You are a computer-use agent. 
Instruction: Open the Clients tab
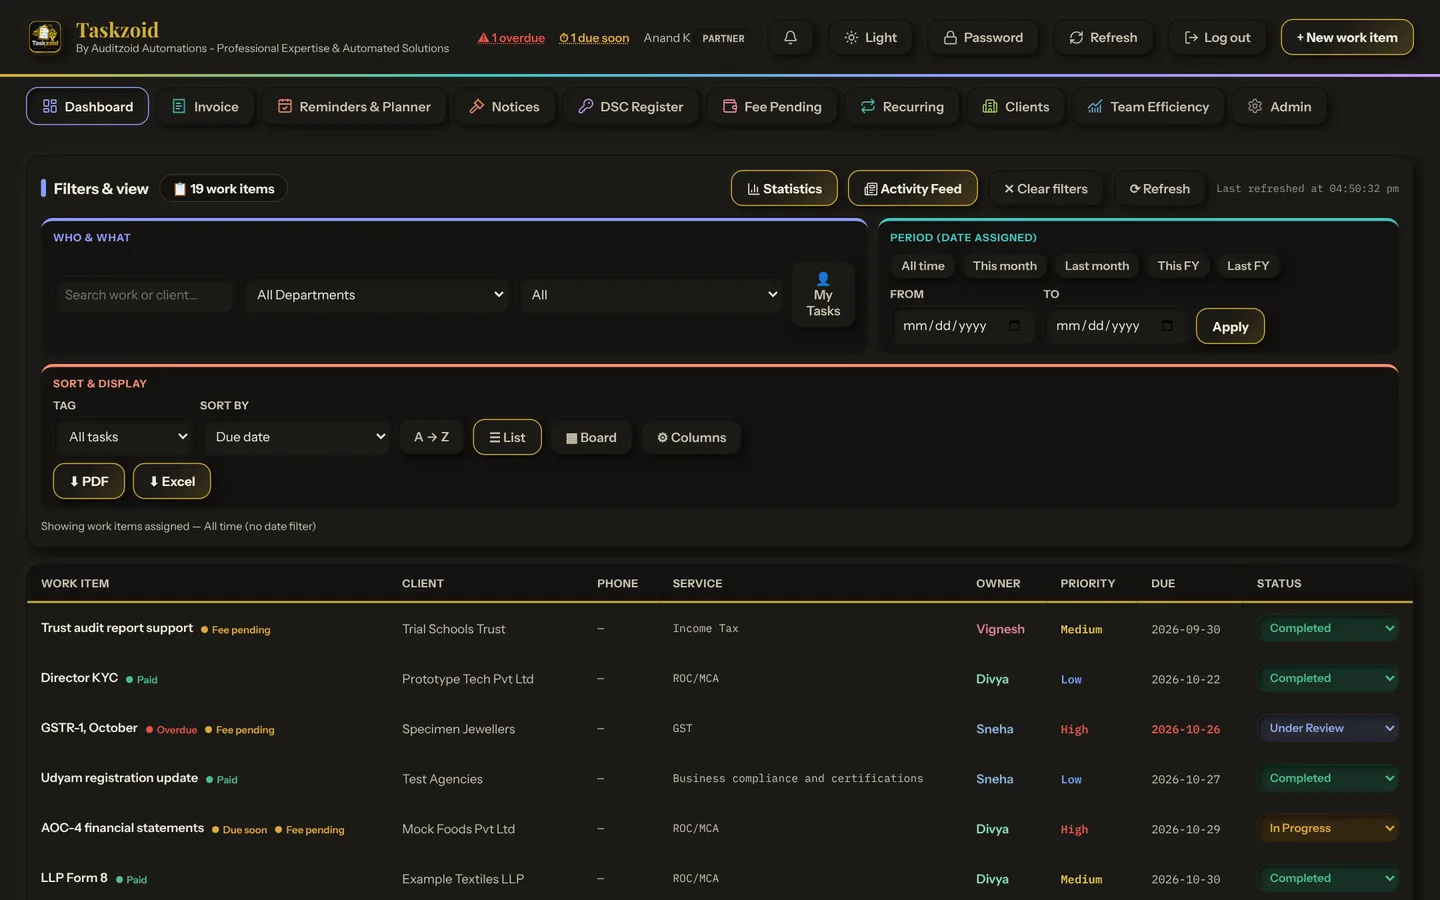coord(1016,106)
